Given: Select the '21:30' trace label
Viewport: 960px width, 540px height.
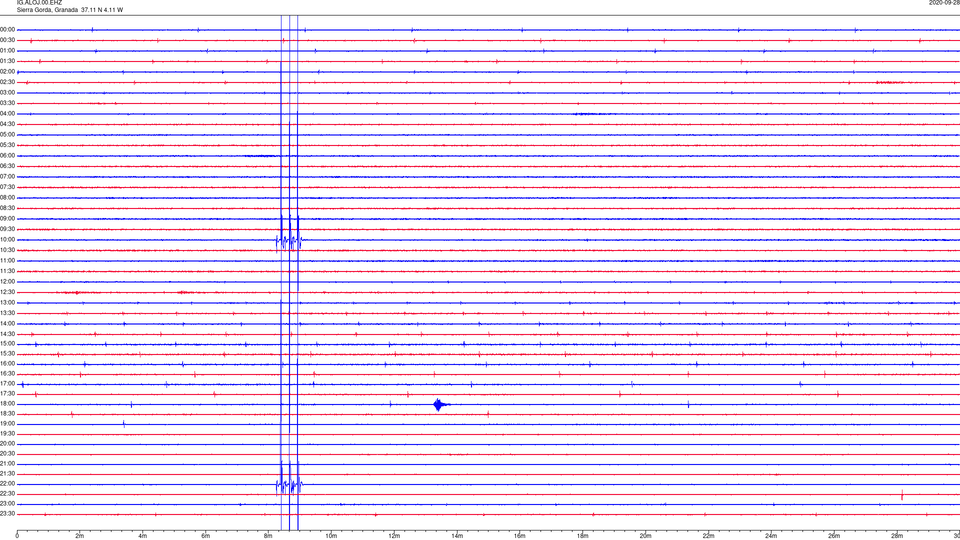Looking at the screenshot, I should click(7, 474).
